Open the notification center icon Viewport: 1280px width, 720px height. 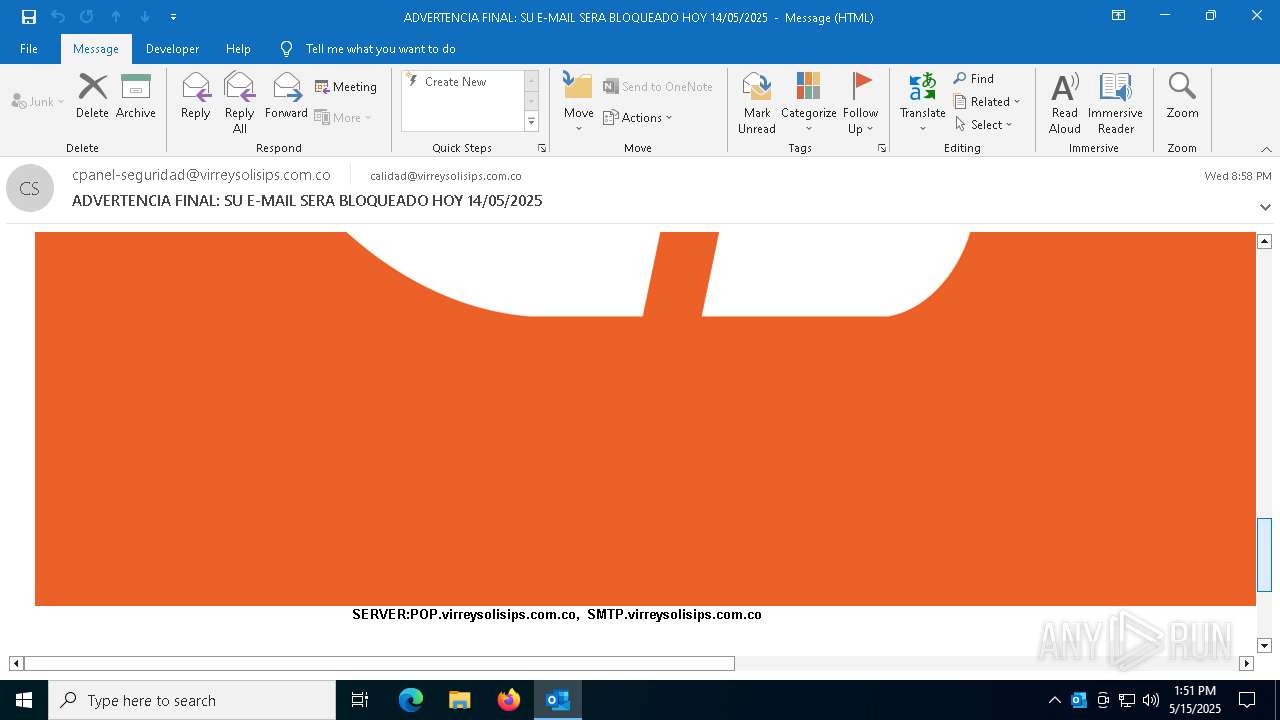pyautogui.click(x=1247, y=700)
